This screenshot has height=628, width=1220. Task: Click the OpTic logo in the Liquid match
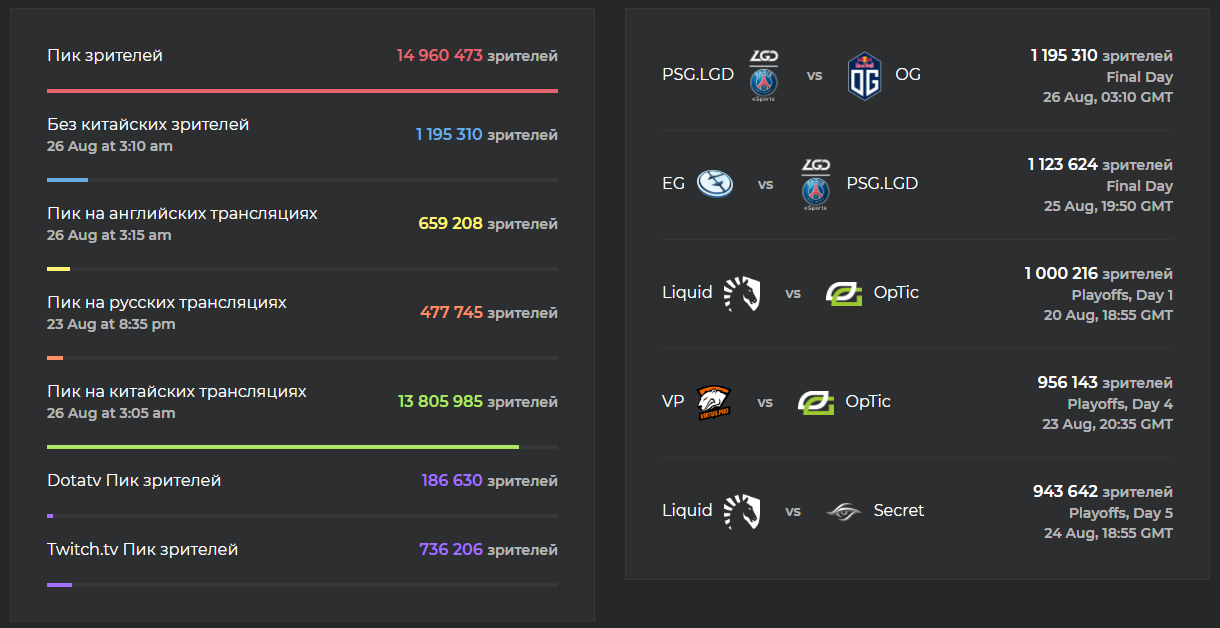click(x=844, y=293)
